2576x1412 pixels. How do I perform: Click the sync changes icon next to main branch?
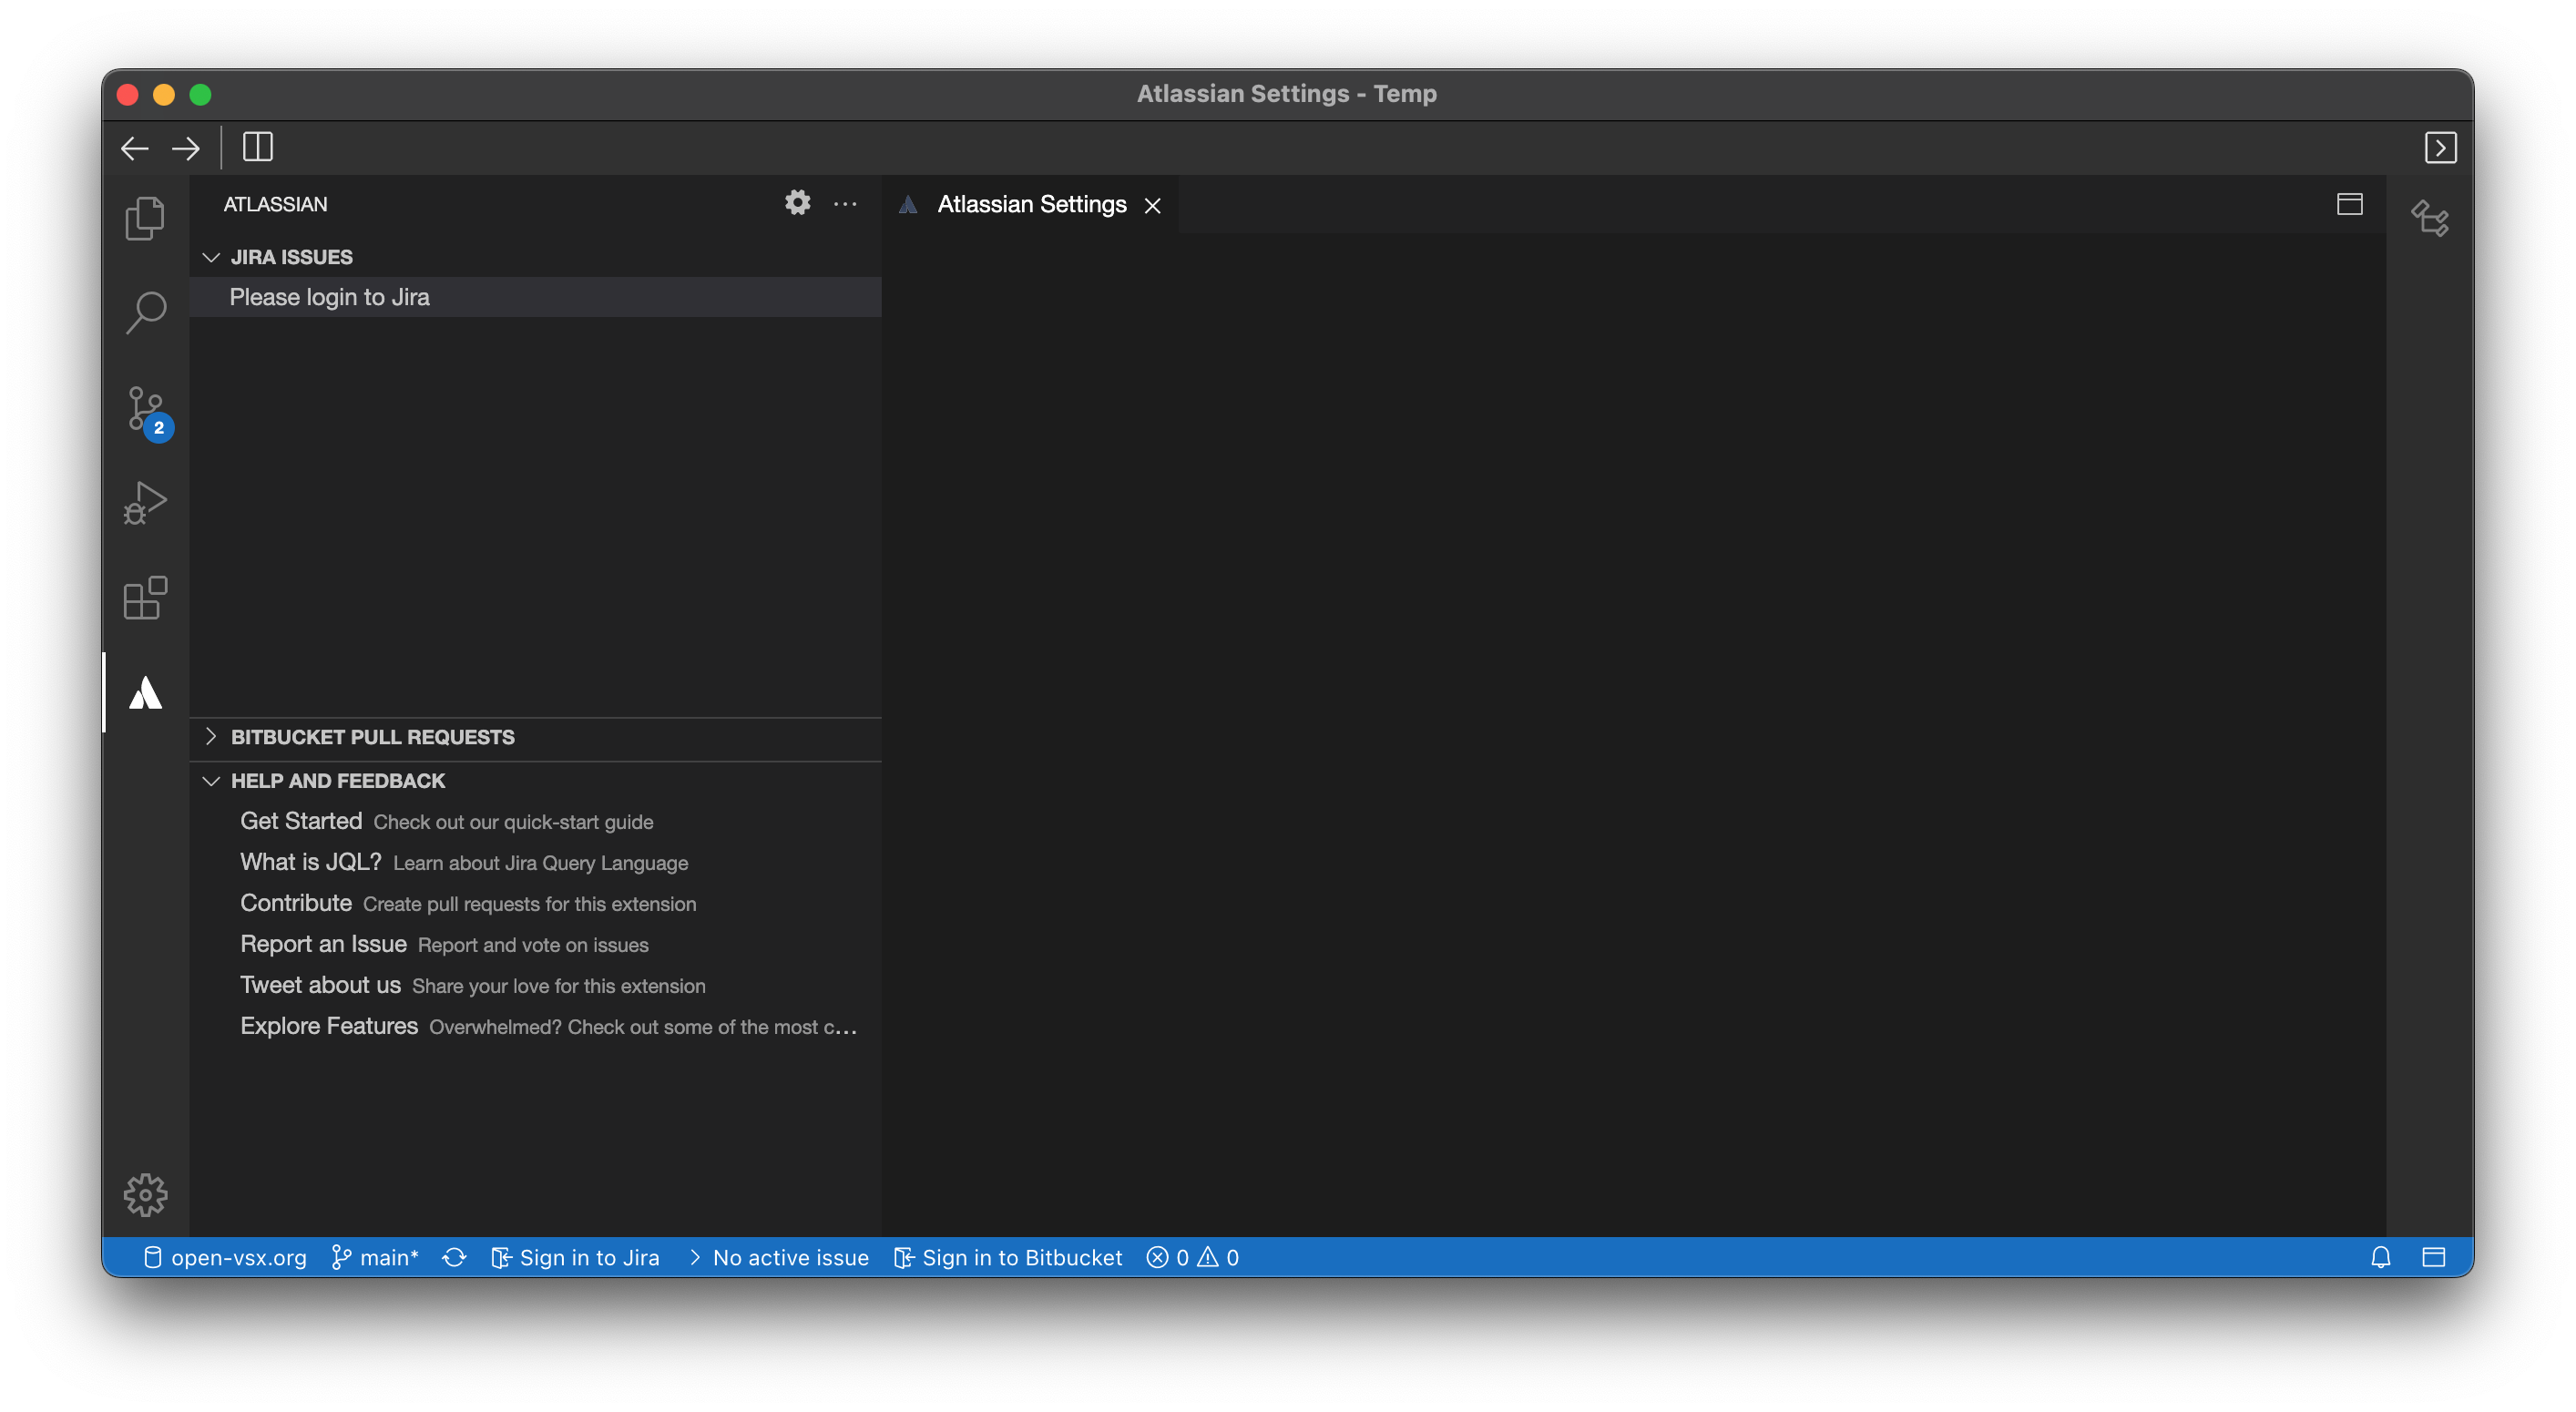click(x=454, y=1257)
